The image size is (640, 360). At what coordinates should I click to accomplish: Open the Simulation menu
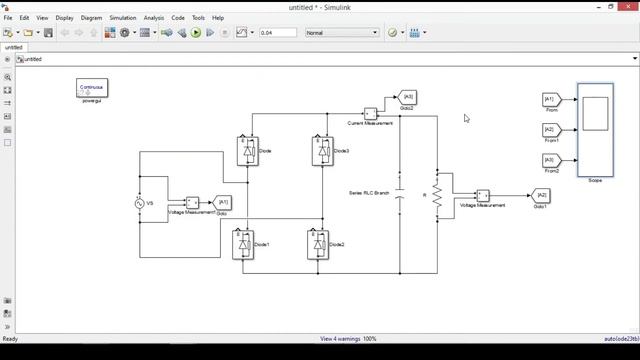point(122,18)
